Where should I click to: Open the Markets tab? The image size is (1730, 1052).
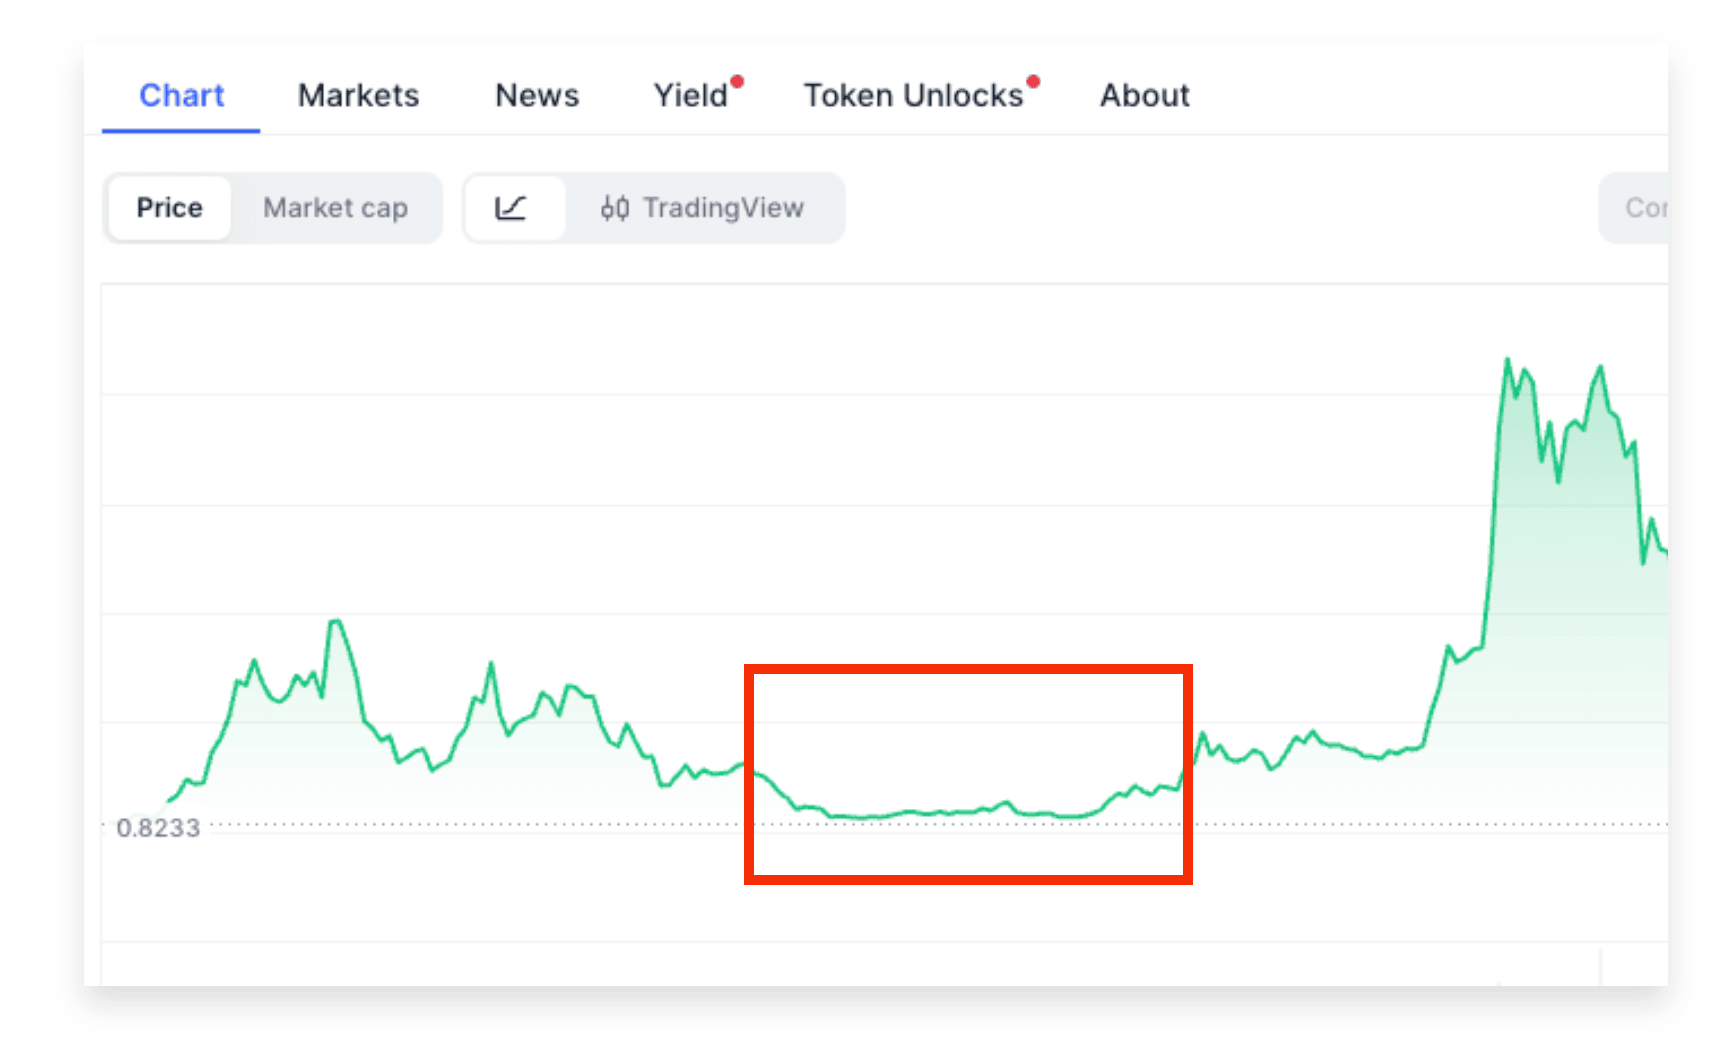(358, 95)
